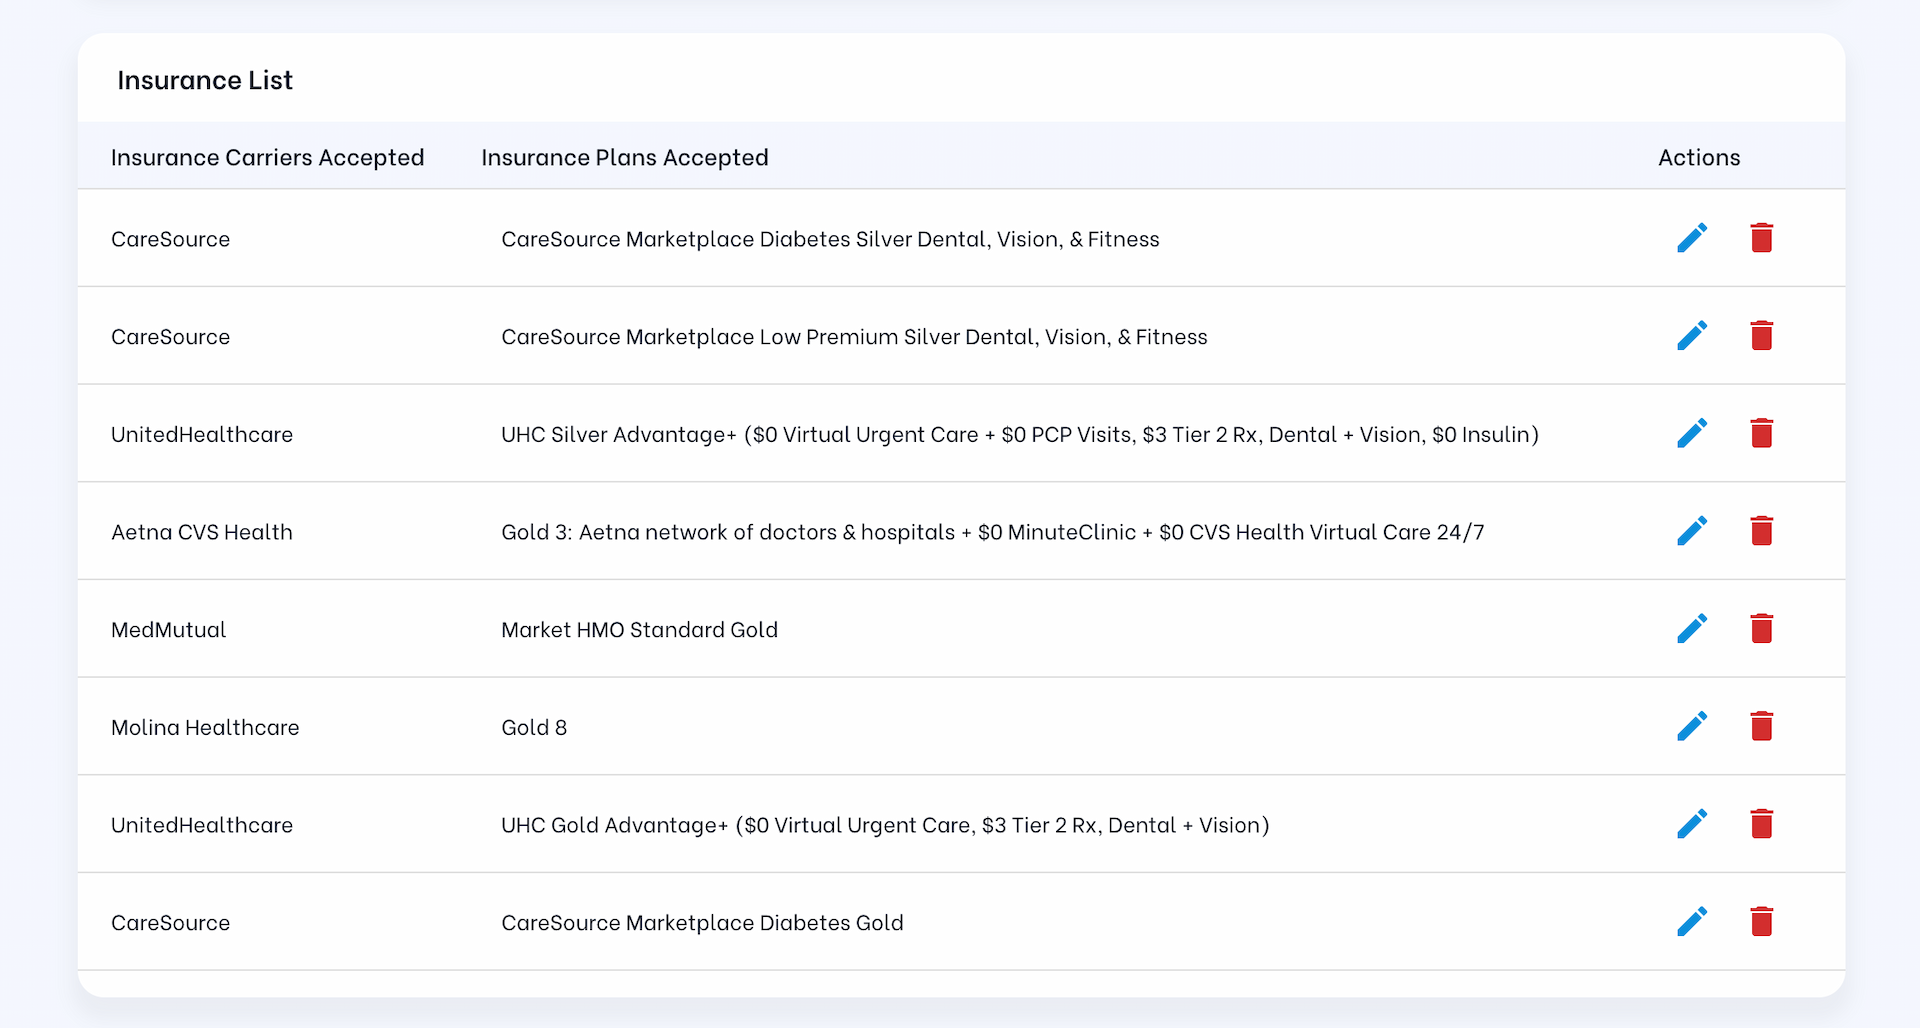
Task: Edit the CareSource Low Premium Silver row
Action: click(x=1692, y=336)
